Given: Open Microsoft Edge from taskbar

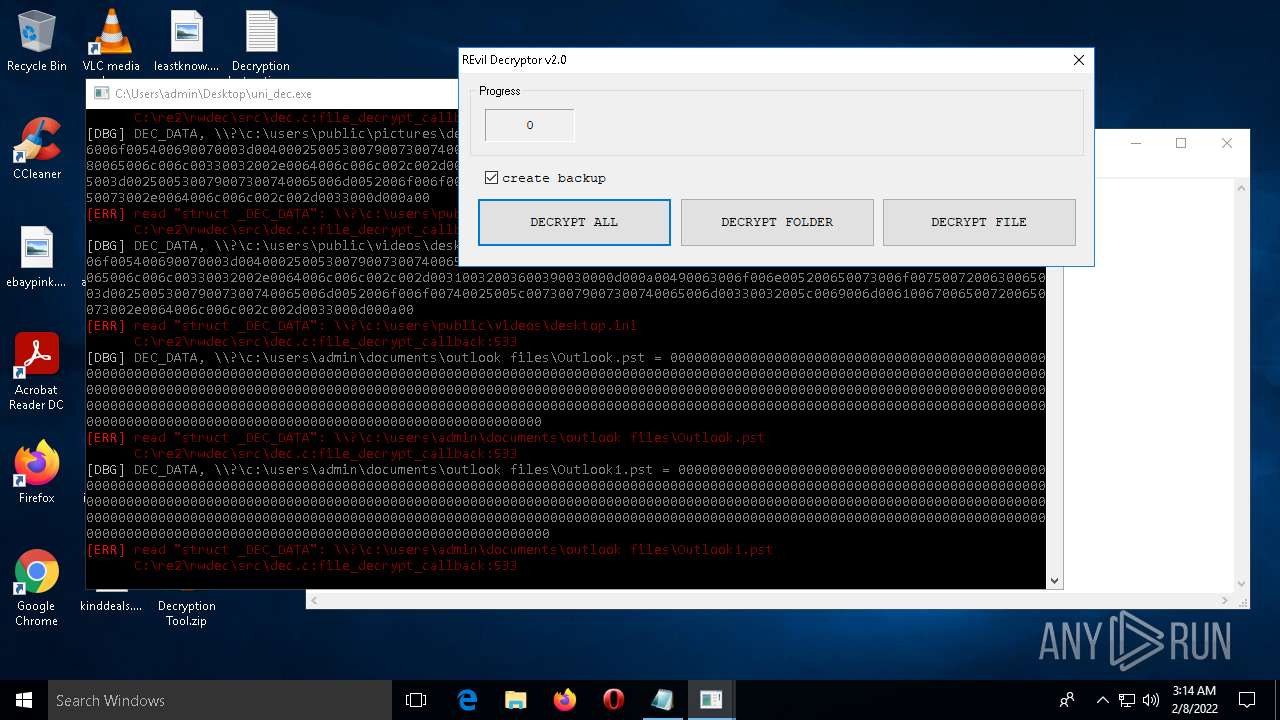Looking at the screenshot, I should (x=467, y=700).
